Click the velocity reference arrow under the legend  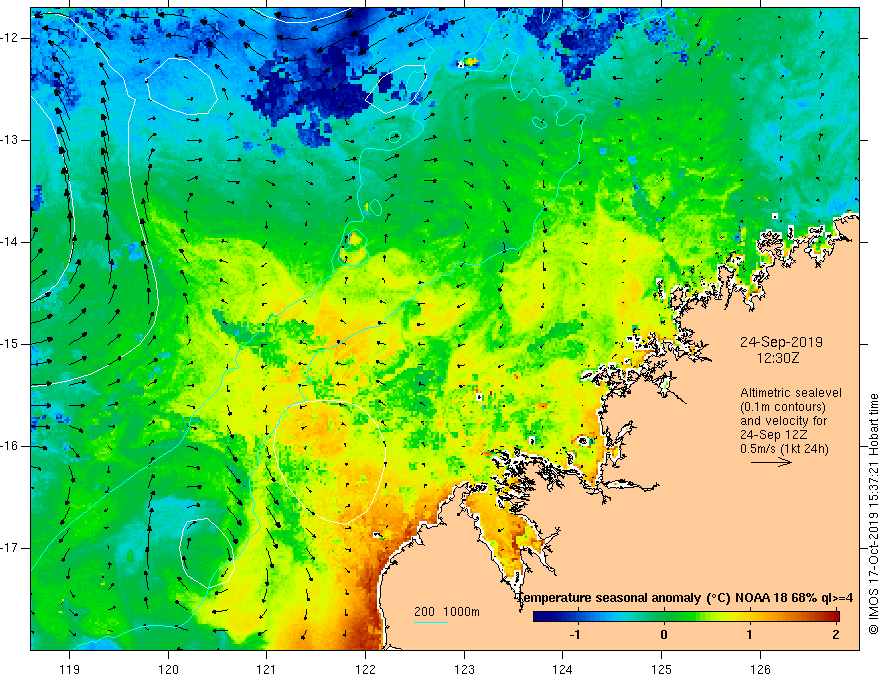(771, 463)
